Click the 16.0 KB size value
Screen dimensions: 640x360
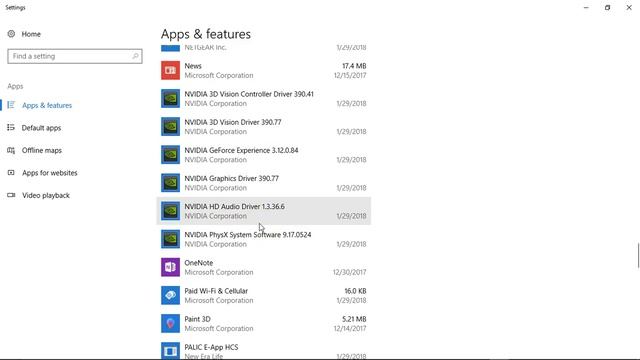coord(355,291)
